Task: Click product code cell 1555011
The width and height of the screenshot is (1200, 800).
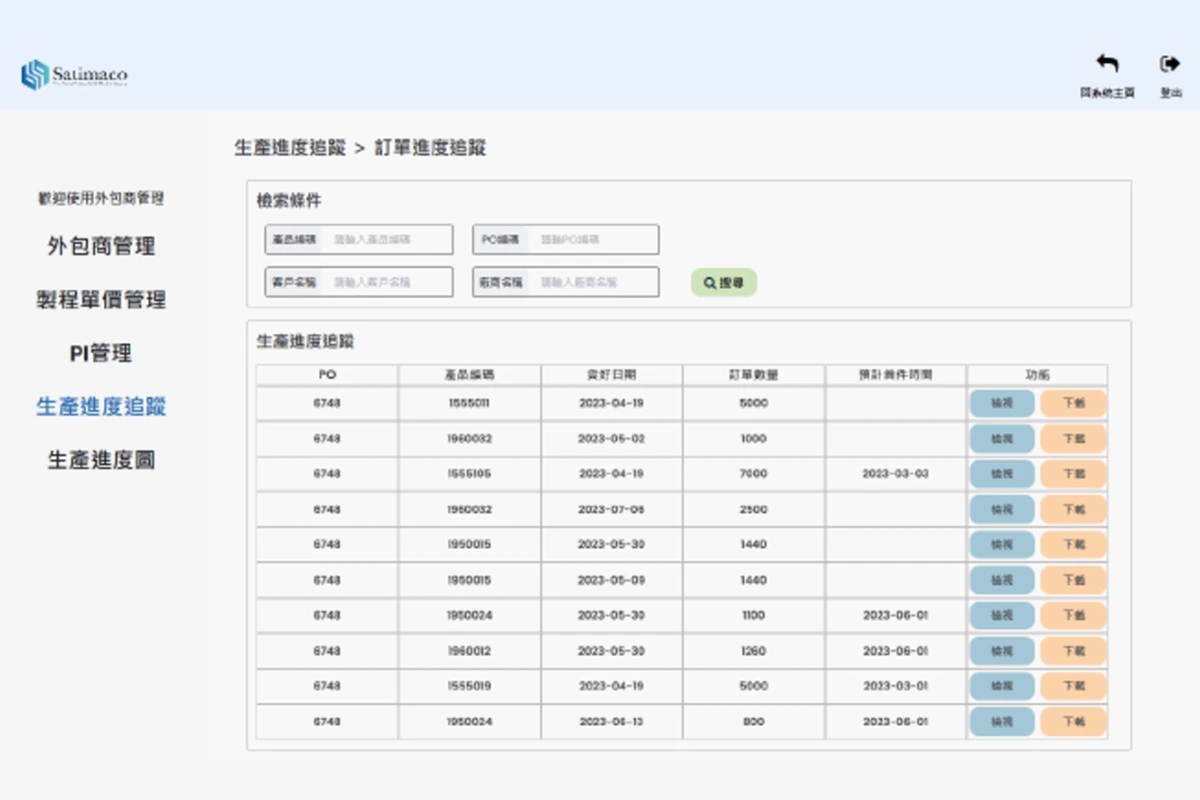Action: (469, 404)
